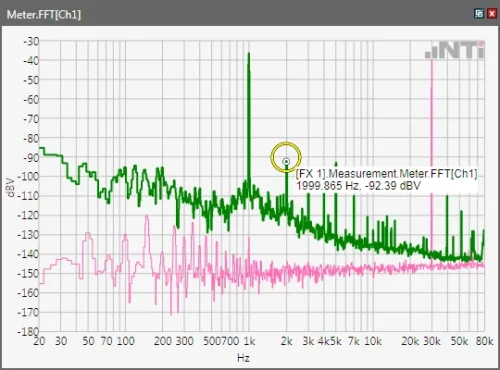Click the -120 tick on the dBV axis

pos(28,215)
